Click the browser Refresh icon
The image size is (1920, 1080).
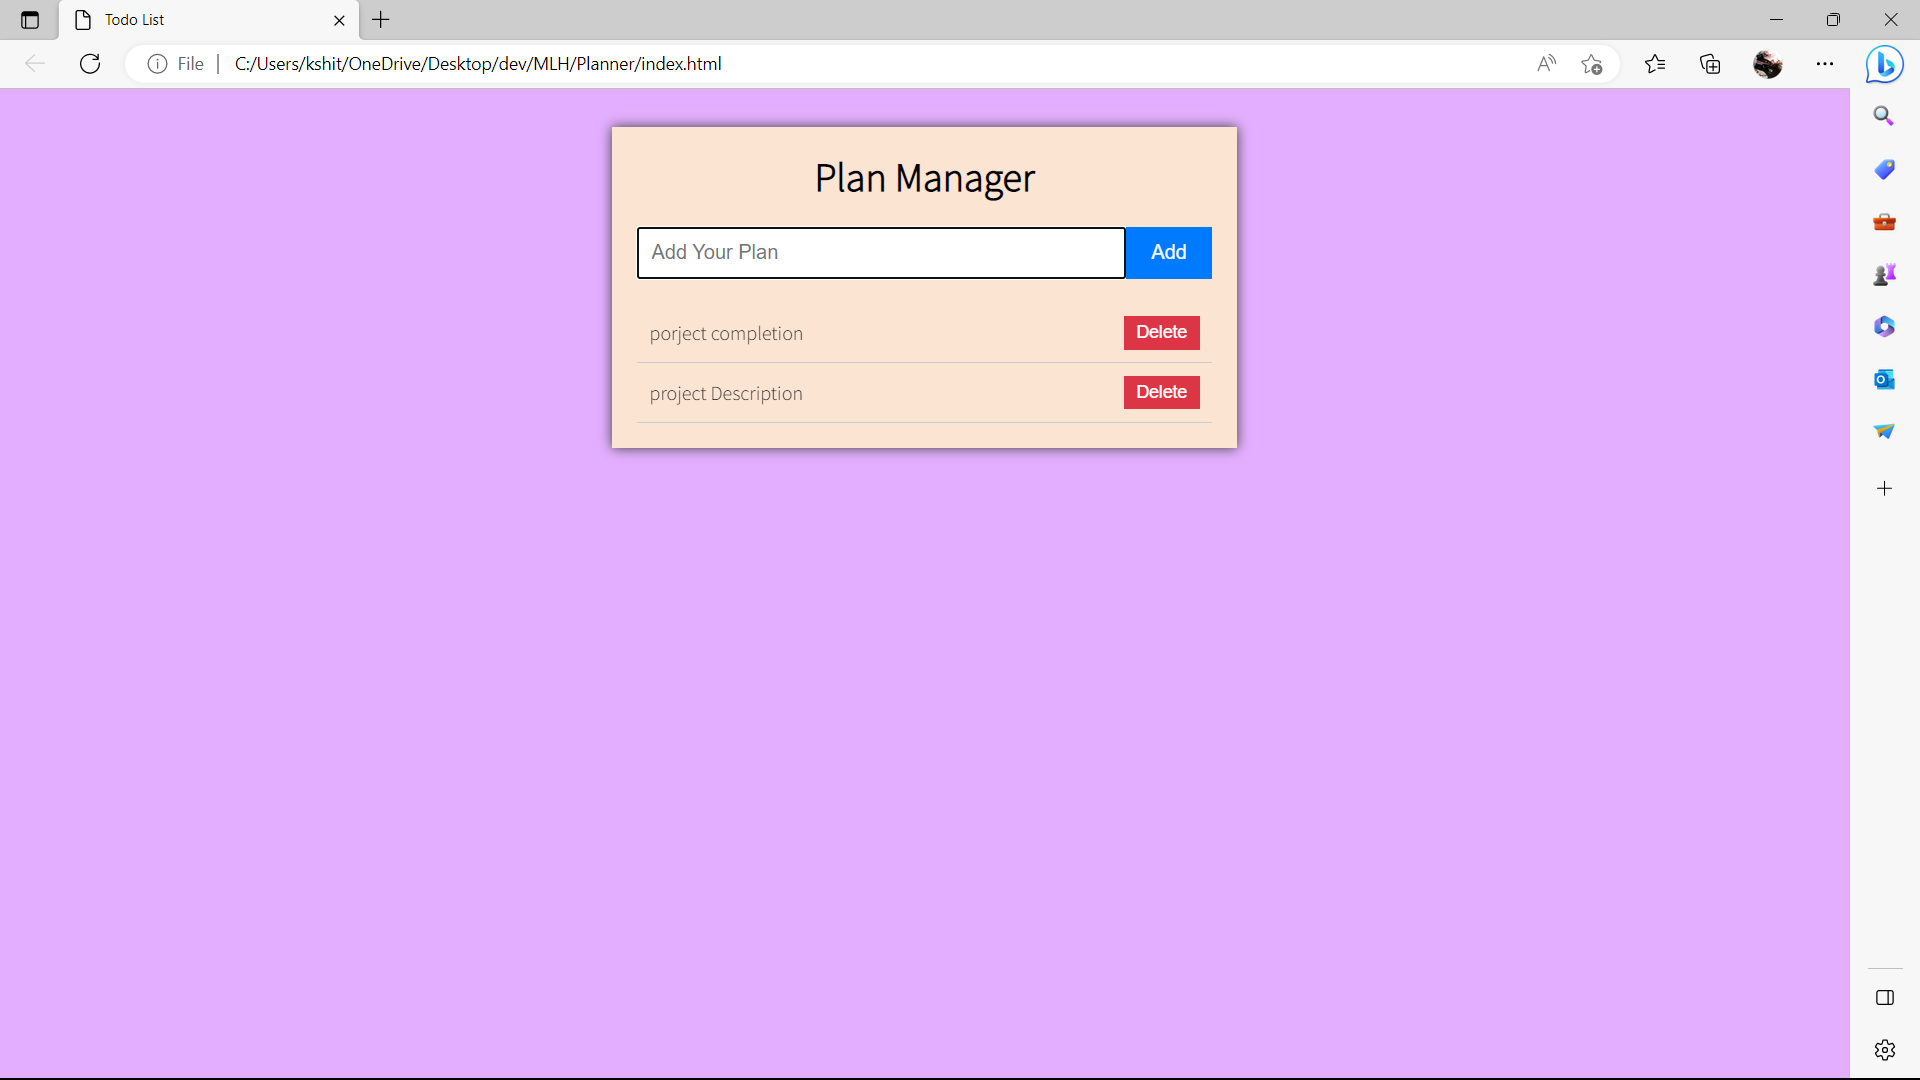(x=90, y=64)
